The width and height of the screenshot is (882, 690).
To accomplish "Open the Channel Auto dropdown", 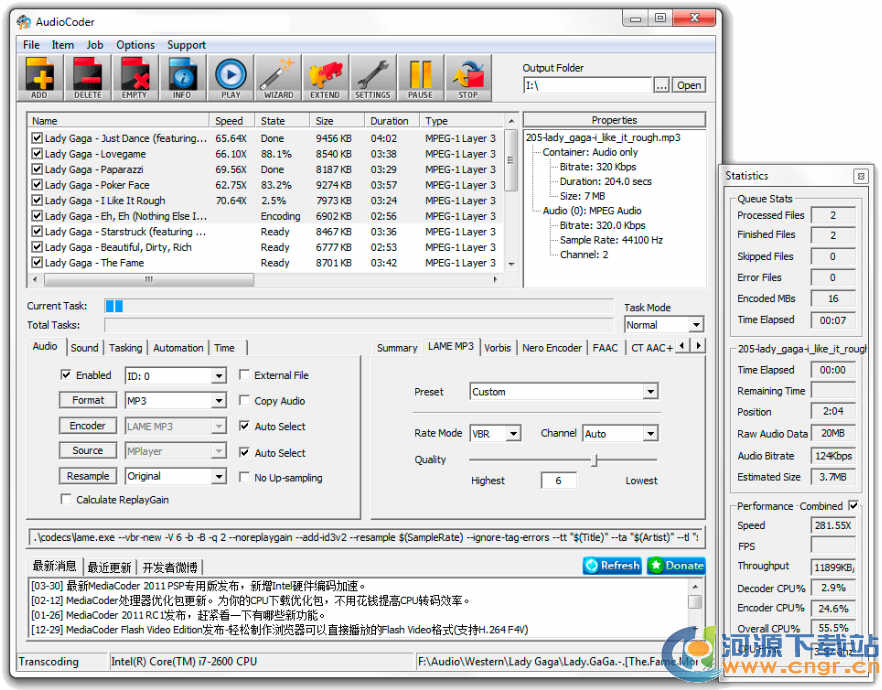I will point(650,434).
